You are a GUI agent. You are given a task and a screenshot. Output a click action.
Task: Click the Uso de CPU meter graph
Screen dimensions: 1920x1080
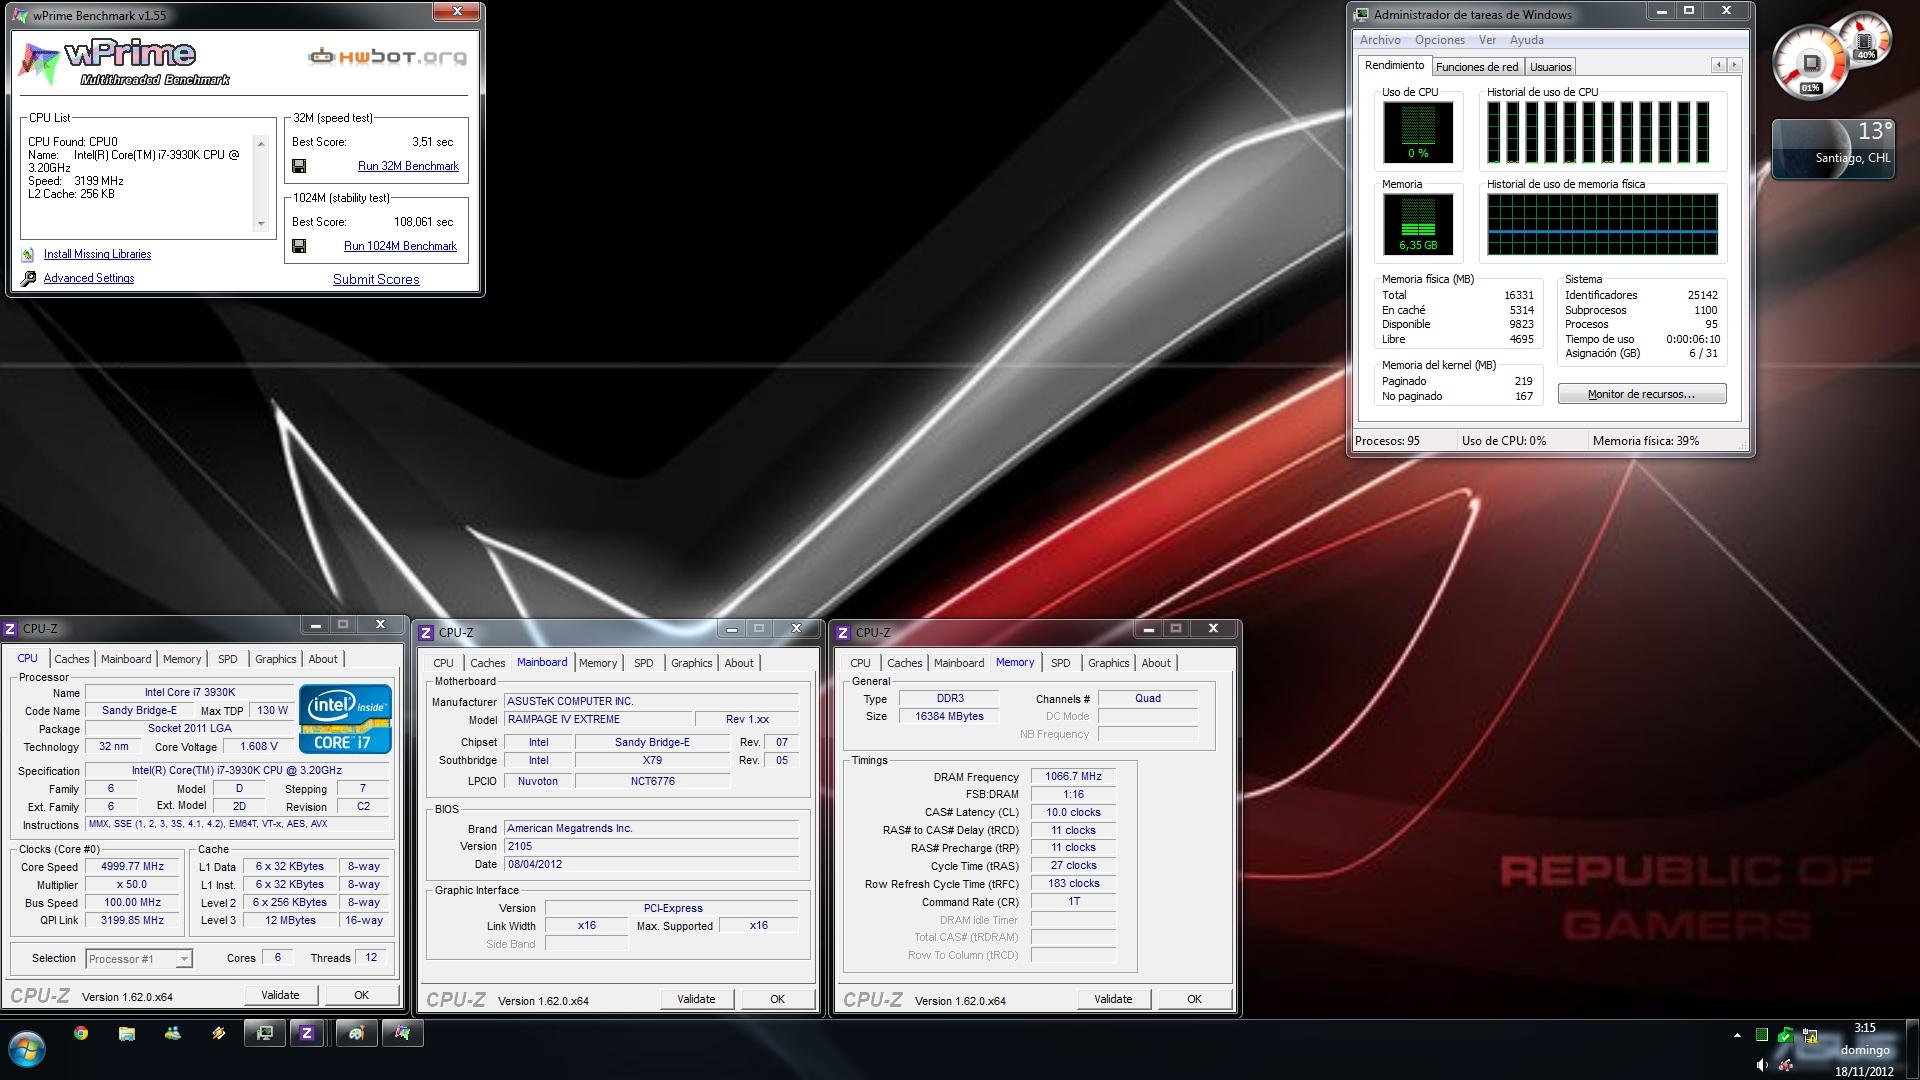[1418, 132]
